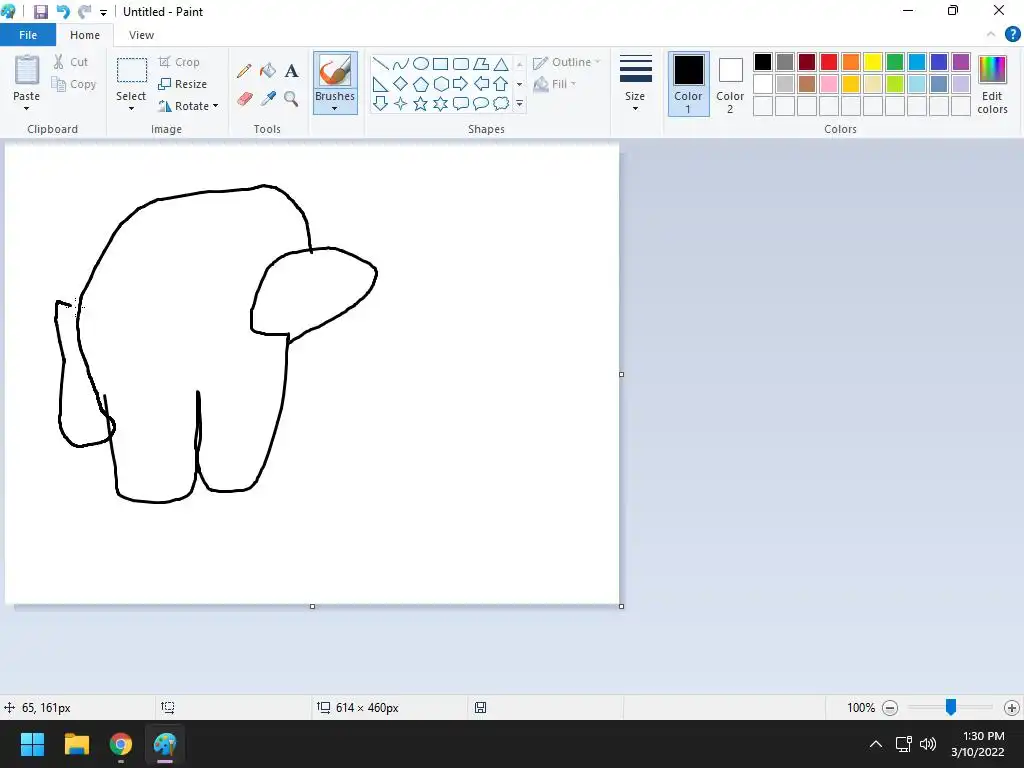
Task: Switch to the Home tab
Action: [x=85, y=35]
